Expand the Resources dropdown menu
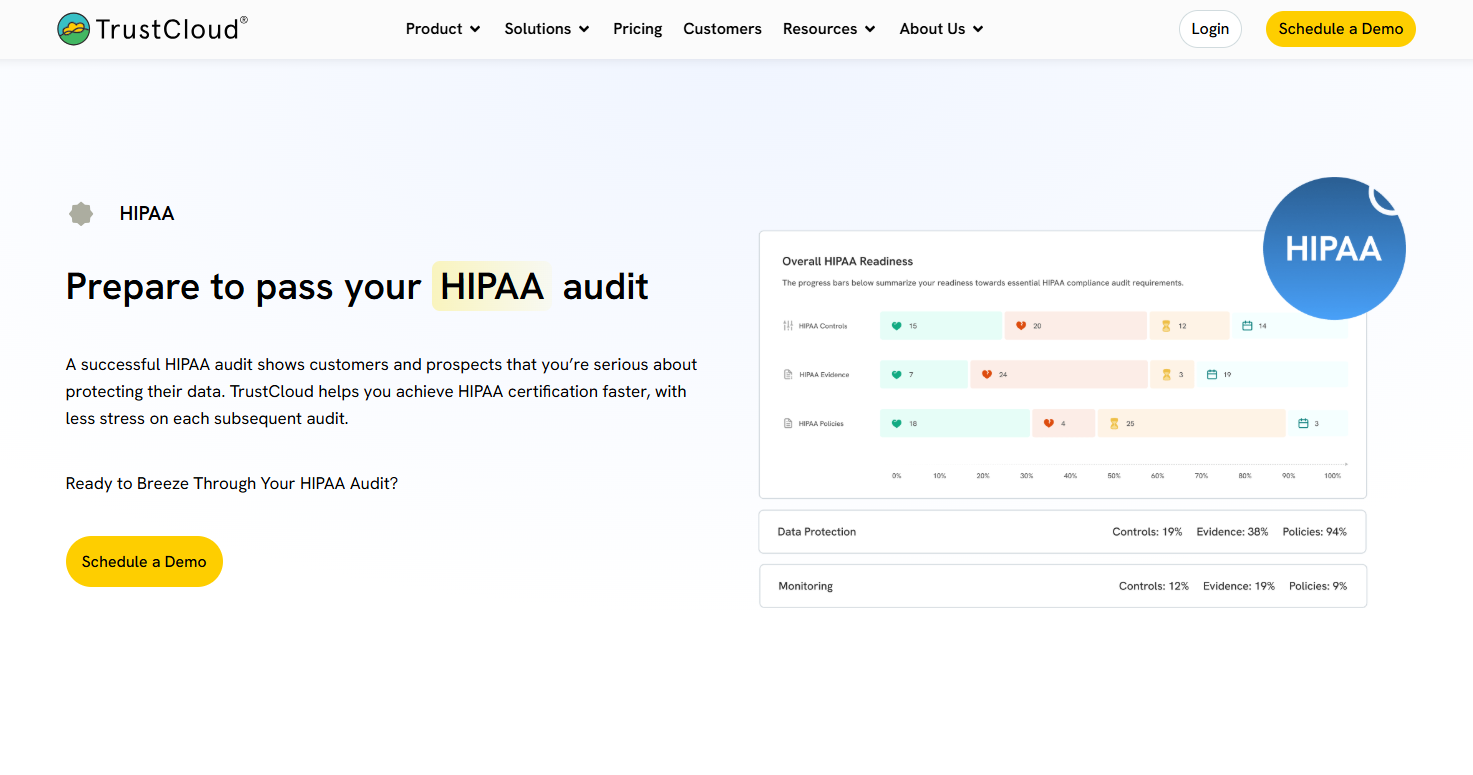 (x=829, y=29)
